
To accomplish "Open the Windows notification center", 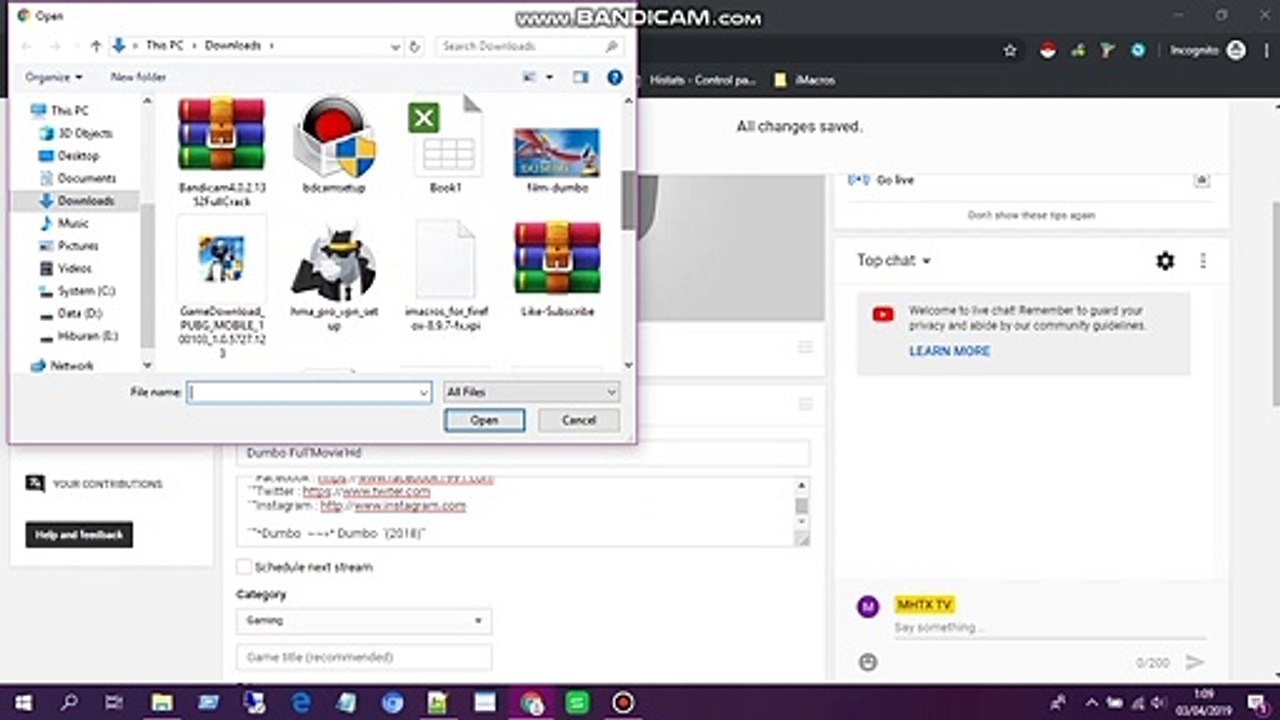I will coord(1256,702).
